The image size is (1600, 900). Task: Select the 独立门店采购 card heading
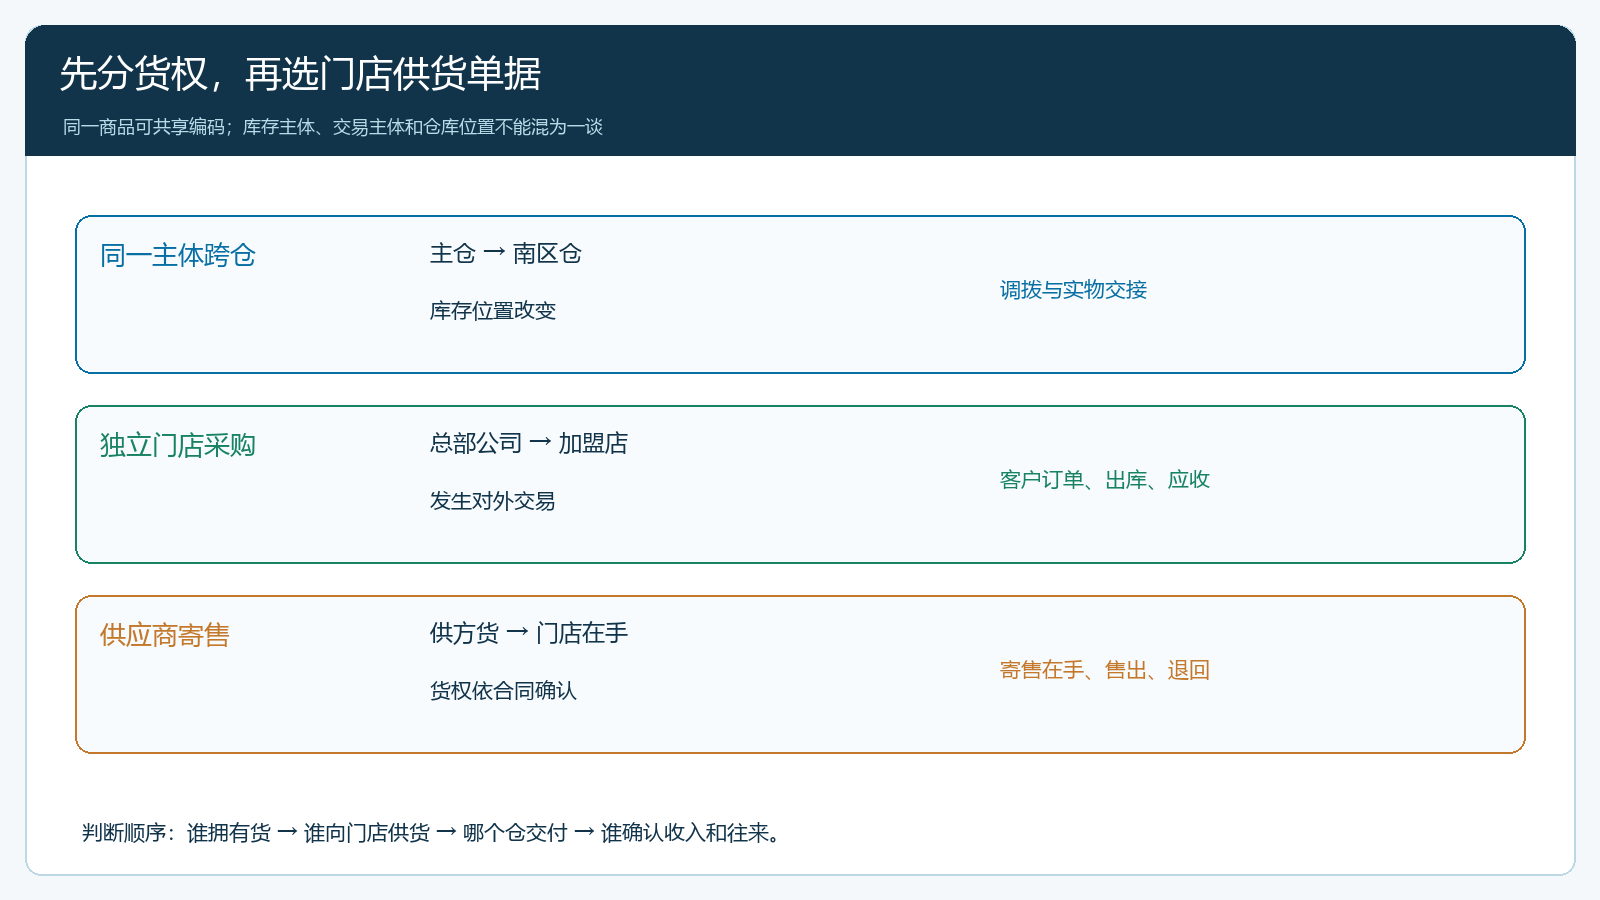(x=178, y=445)
